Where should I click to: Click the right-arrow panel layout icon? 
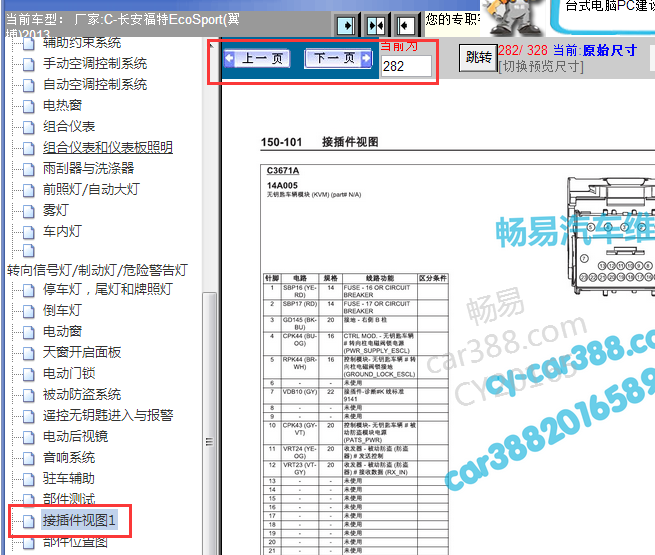tap(346, 26)
